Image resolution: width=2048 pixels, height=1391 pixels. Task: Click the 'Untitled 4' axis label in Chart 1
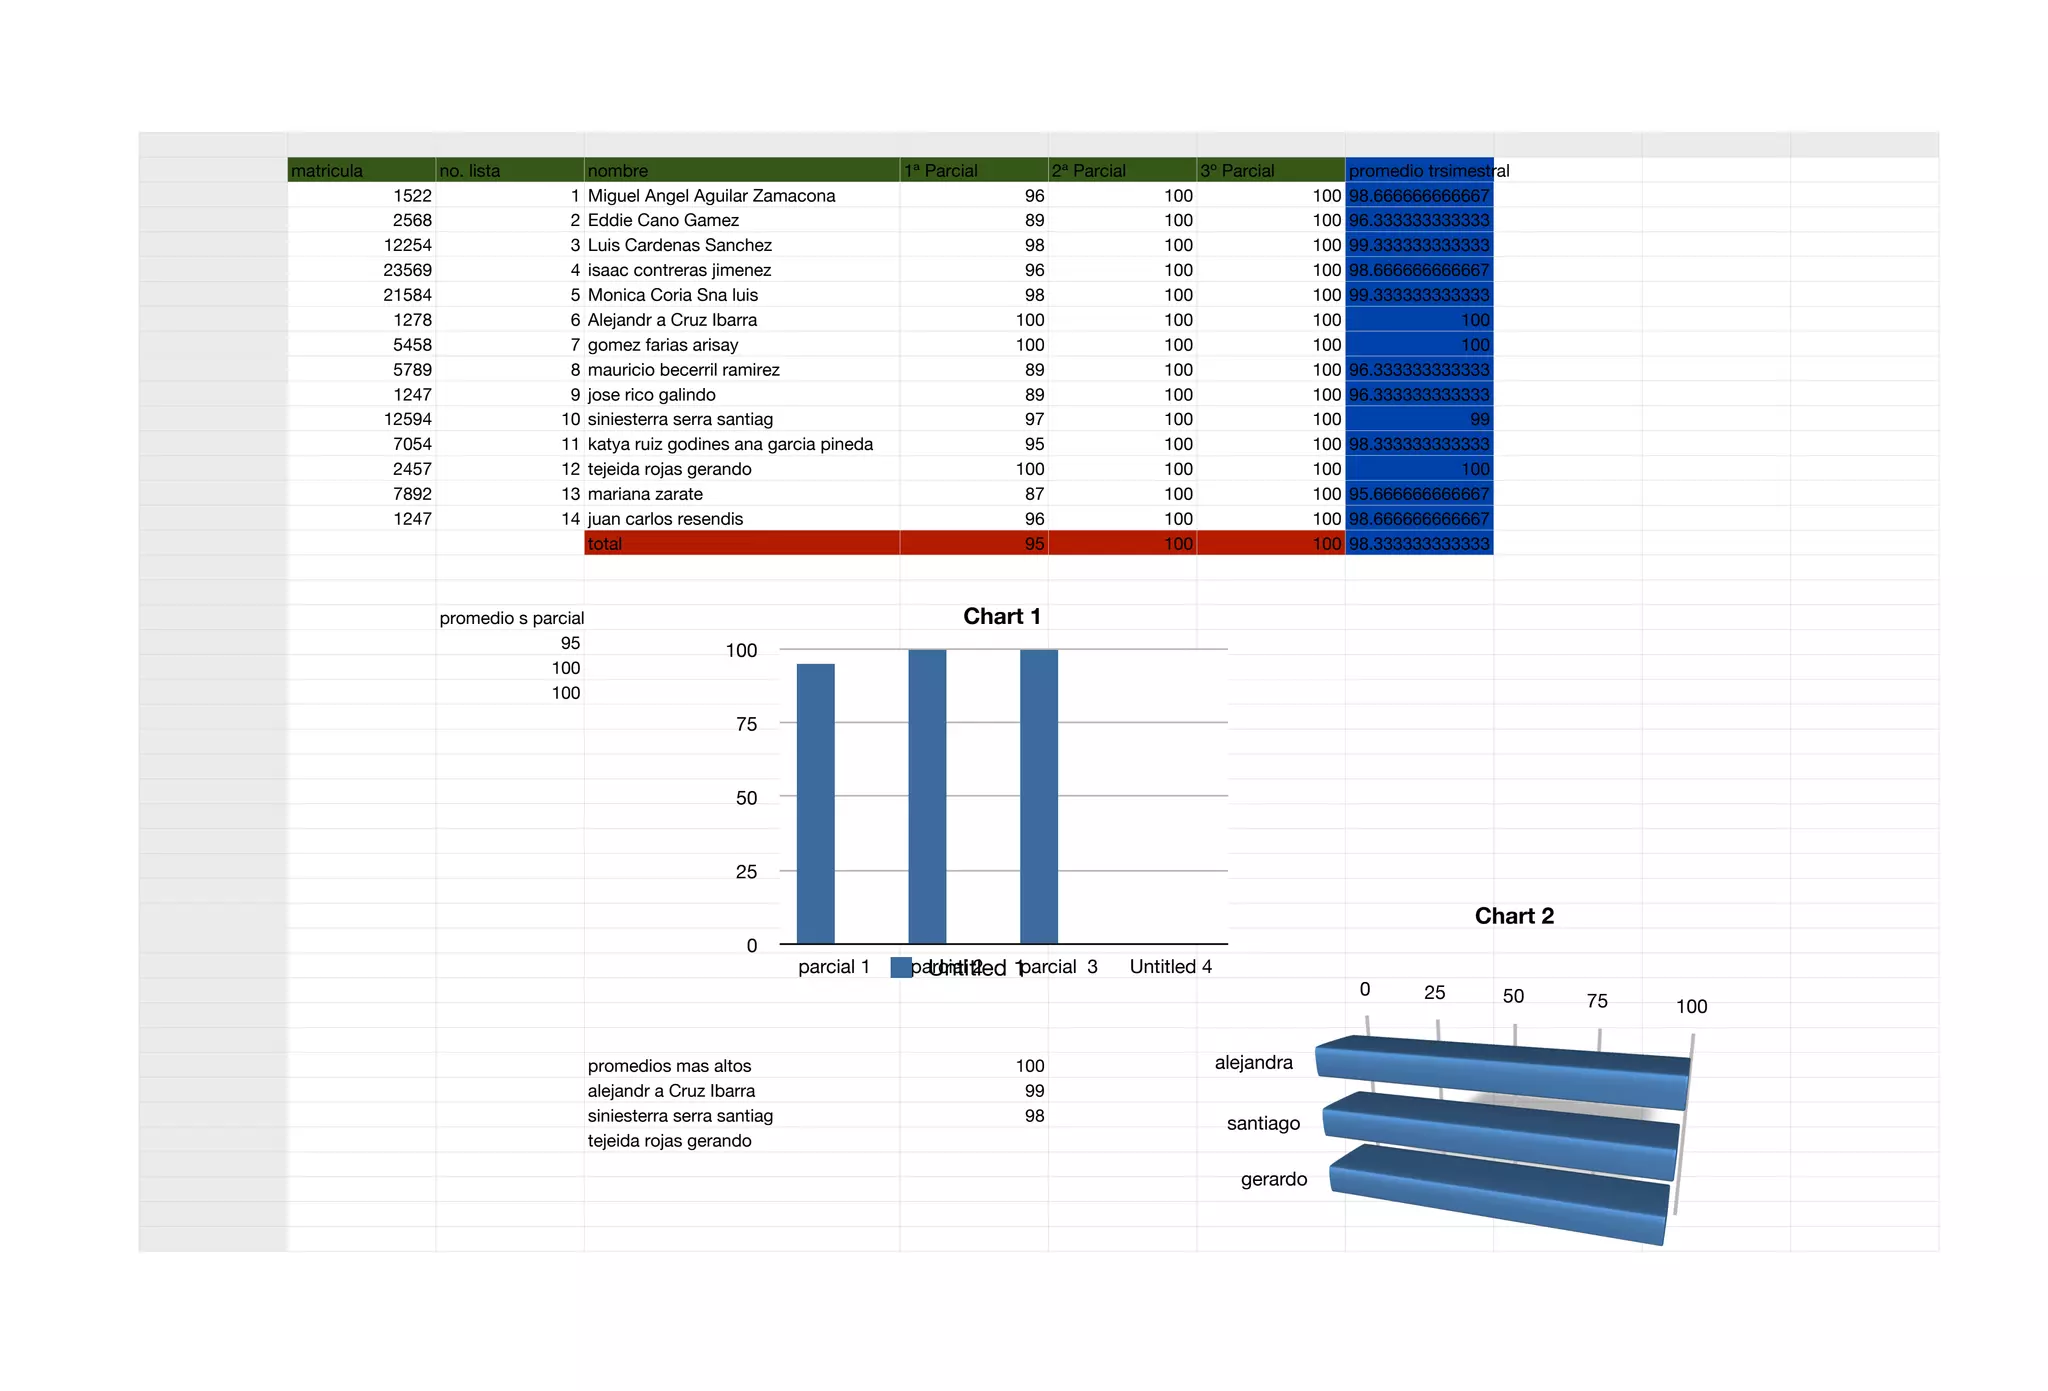coord(1170,966)
